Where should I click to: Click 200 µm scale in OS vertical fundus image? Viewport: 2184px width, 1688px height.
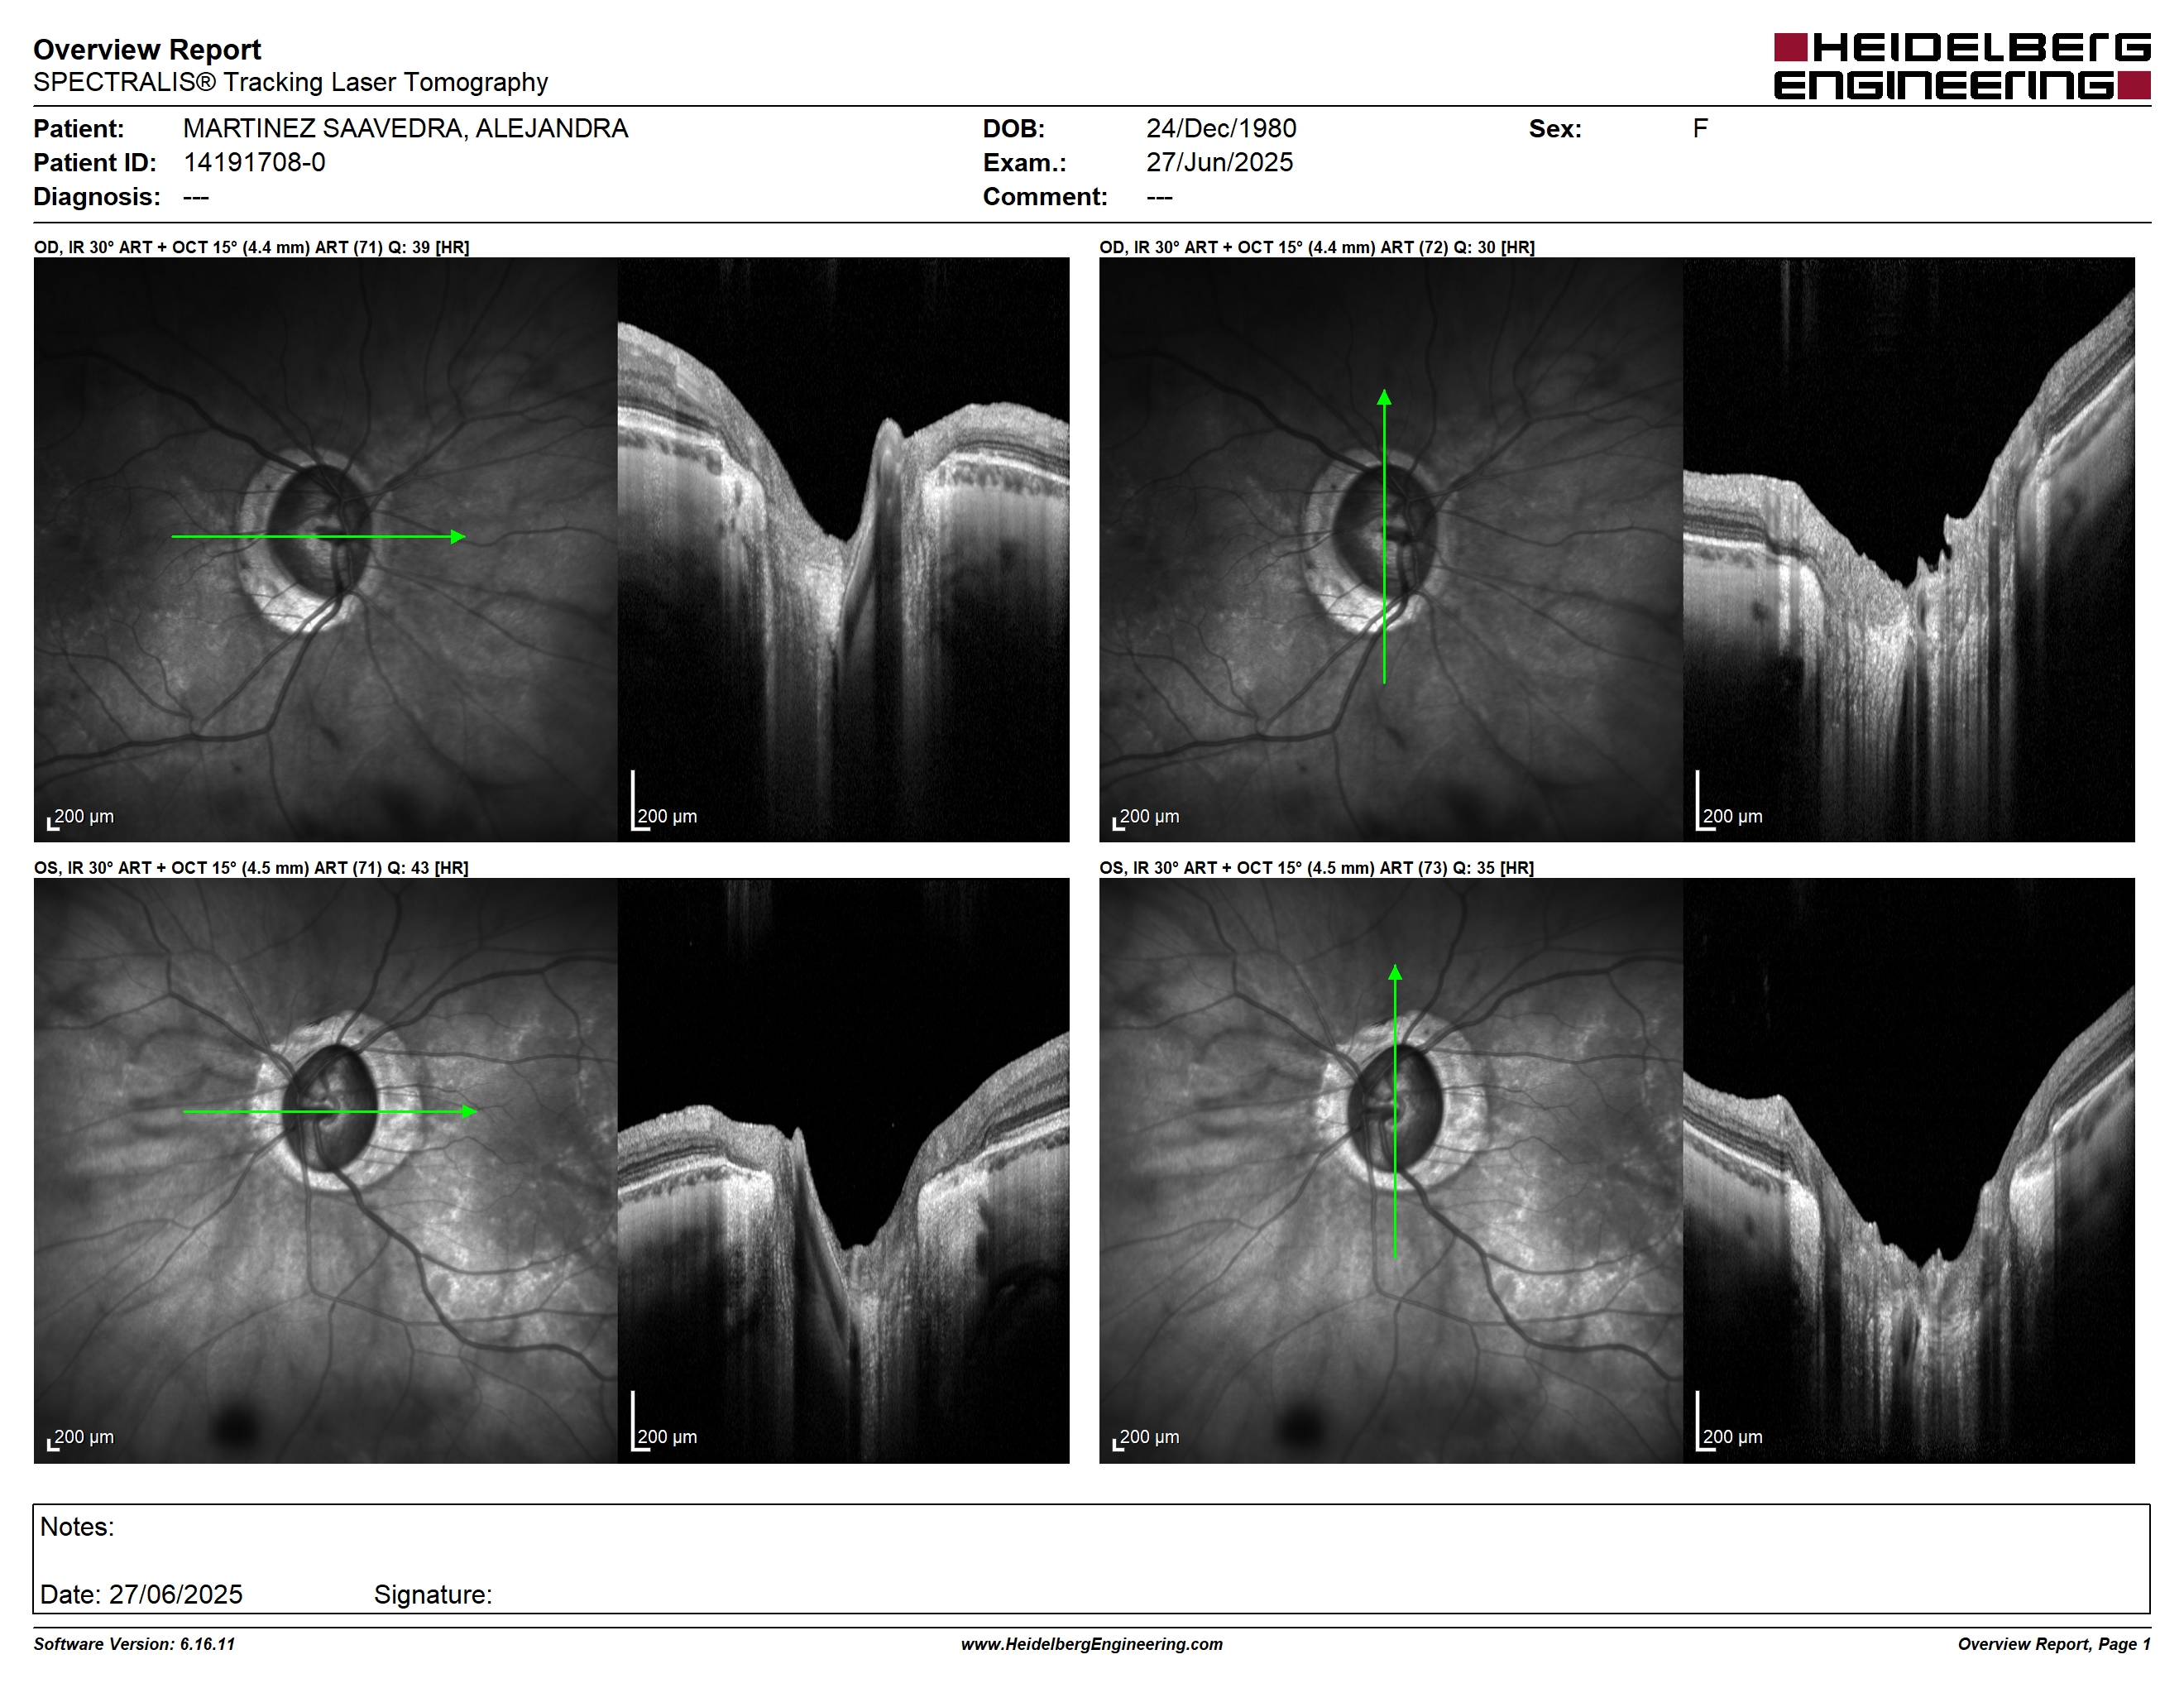point(1146,1439)
